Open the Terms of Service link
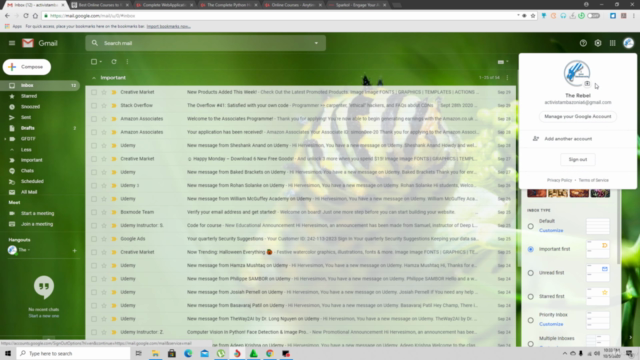 (593, 180)
